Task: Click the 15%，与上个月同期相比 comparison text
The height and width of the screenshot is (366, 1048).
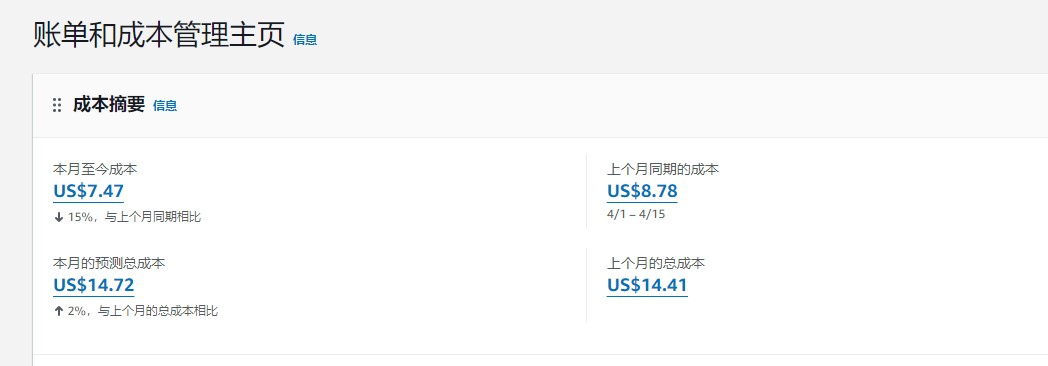Action: pyautogui.click(x=134, y=217)
